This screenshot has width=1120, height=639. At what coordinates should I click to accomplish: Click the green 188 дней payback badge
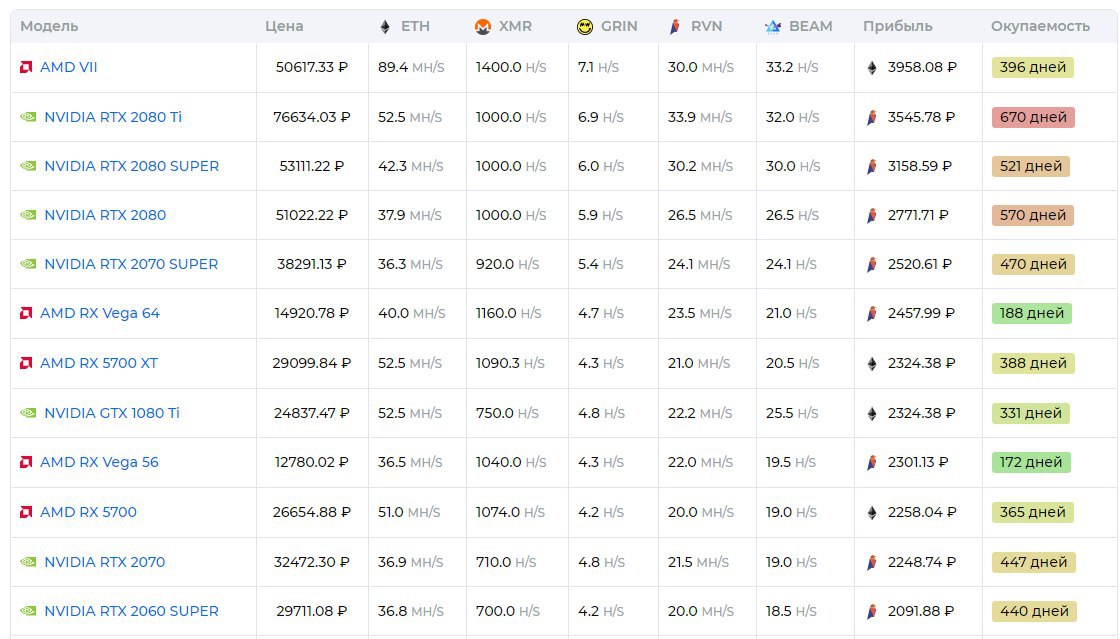1031,313
